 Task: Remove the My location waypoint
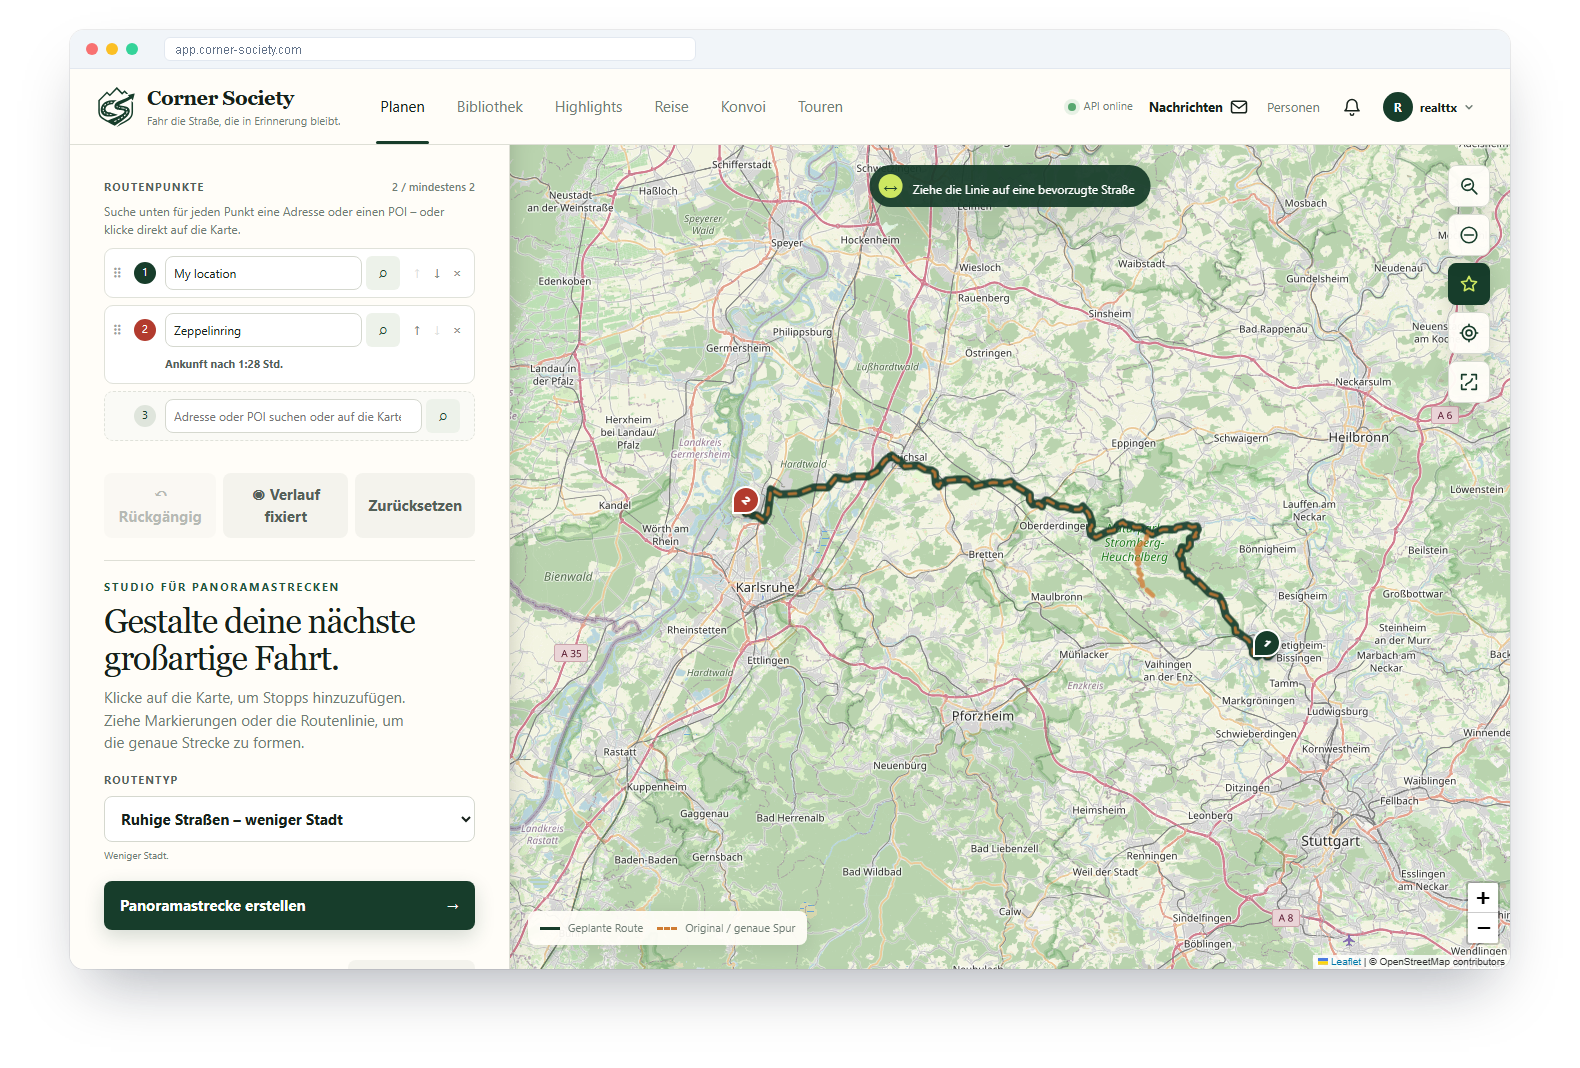pyautogui.click(x=457, y=273)
